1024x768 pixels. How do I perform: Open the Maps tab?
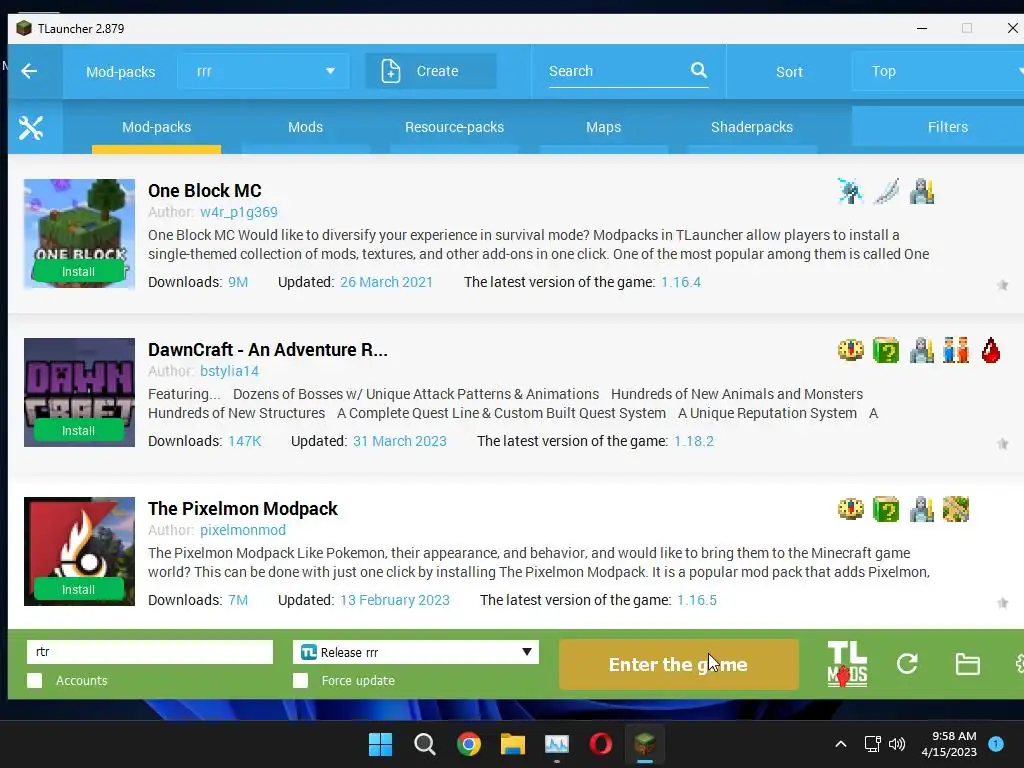(603, 127)
